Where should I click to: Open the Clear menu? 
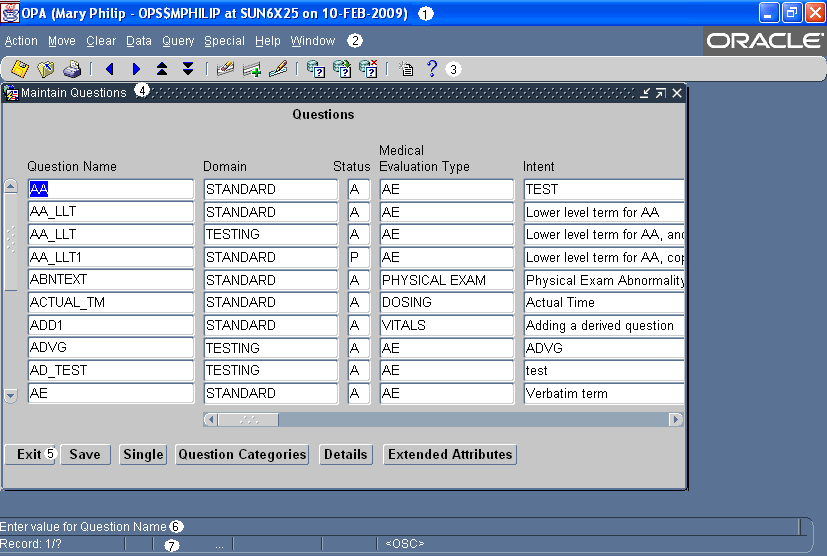[101, 41]
